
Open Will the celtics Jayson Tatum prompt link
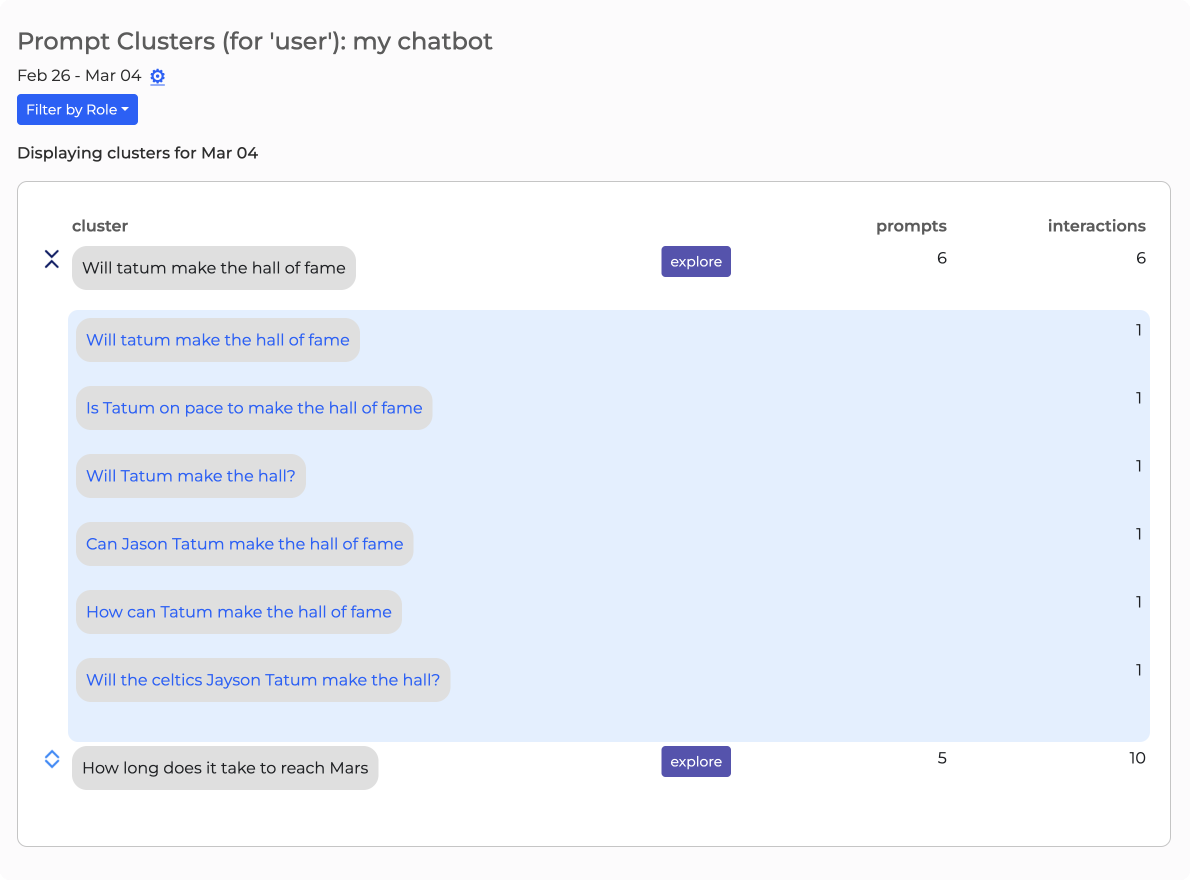coord(263,680)
